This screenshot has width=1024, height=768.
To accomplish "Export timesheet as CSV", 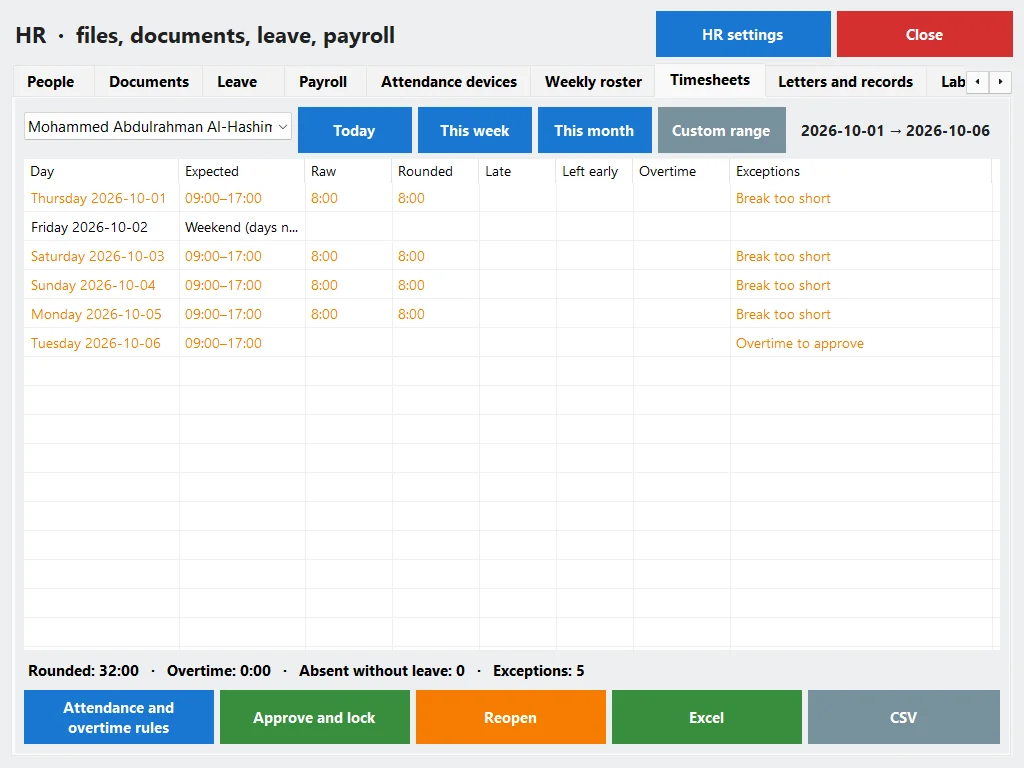I will pyautogui.click(x=904, y=717).
